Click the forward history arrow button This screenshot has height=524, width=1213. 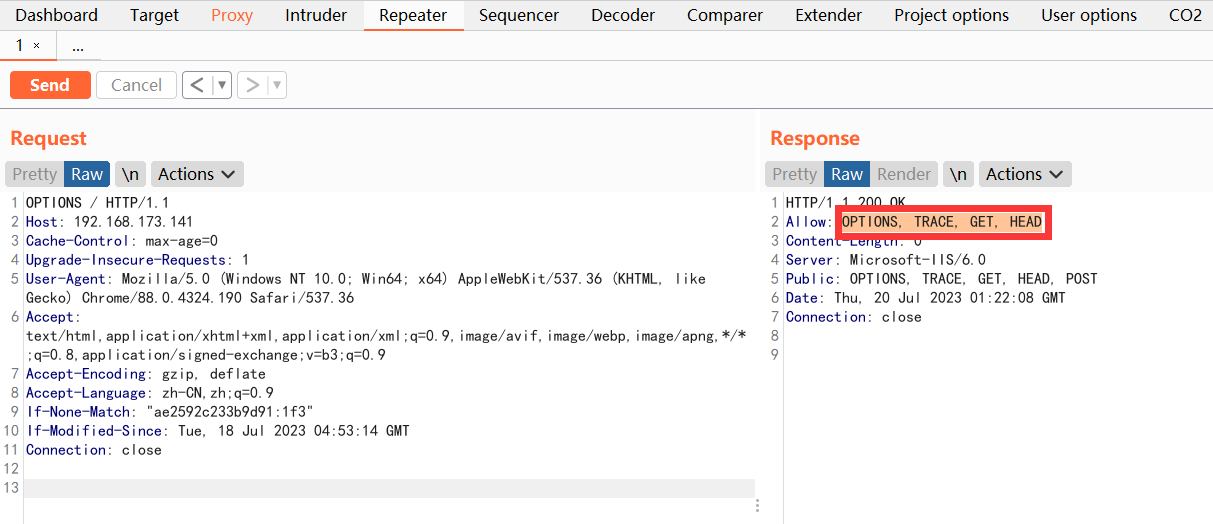(x=253, y=85)
